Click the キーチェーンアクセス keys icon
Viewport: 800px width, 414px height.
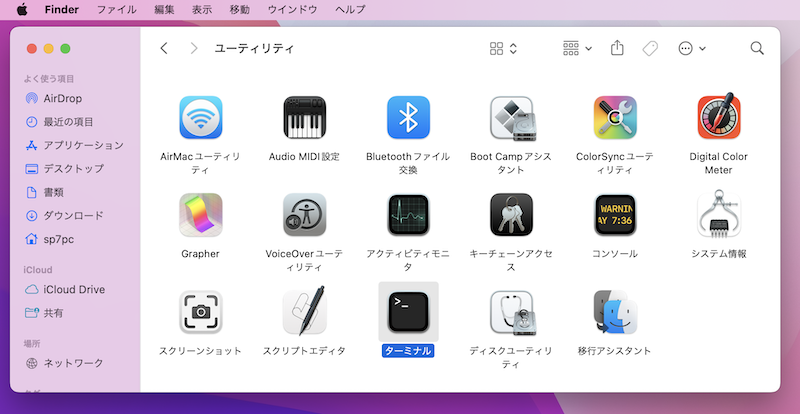[x=511, y=215]
